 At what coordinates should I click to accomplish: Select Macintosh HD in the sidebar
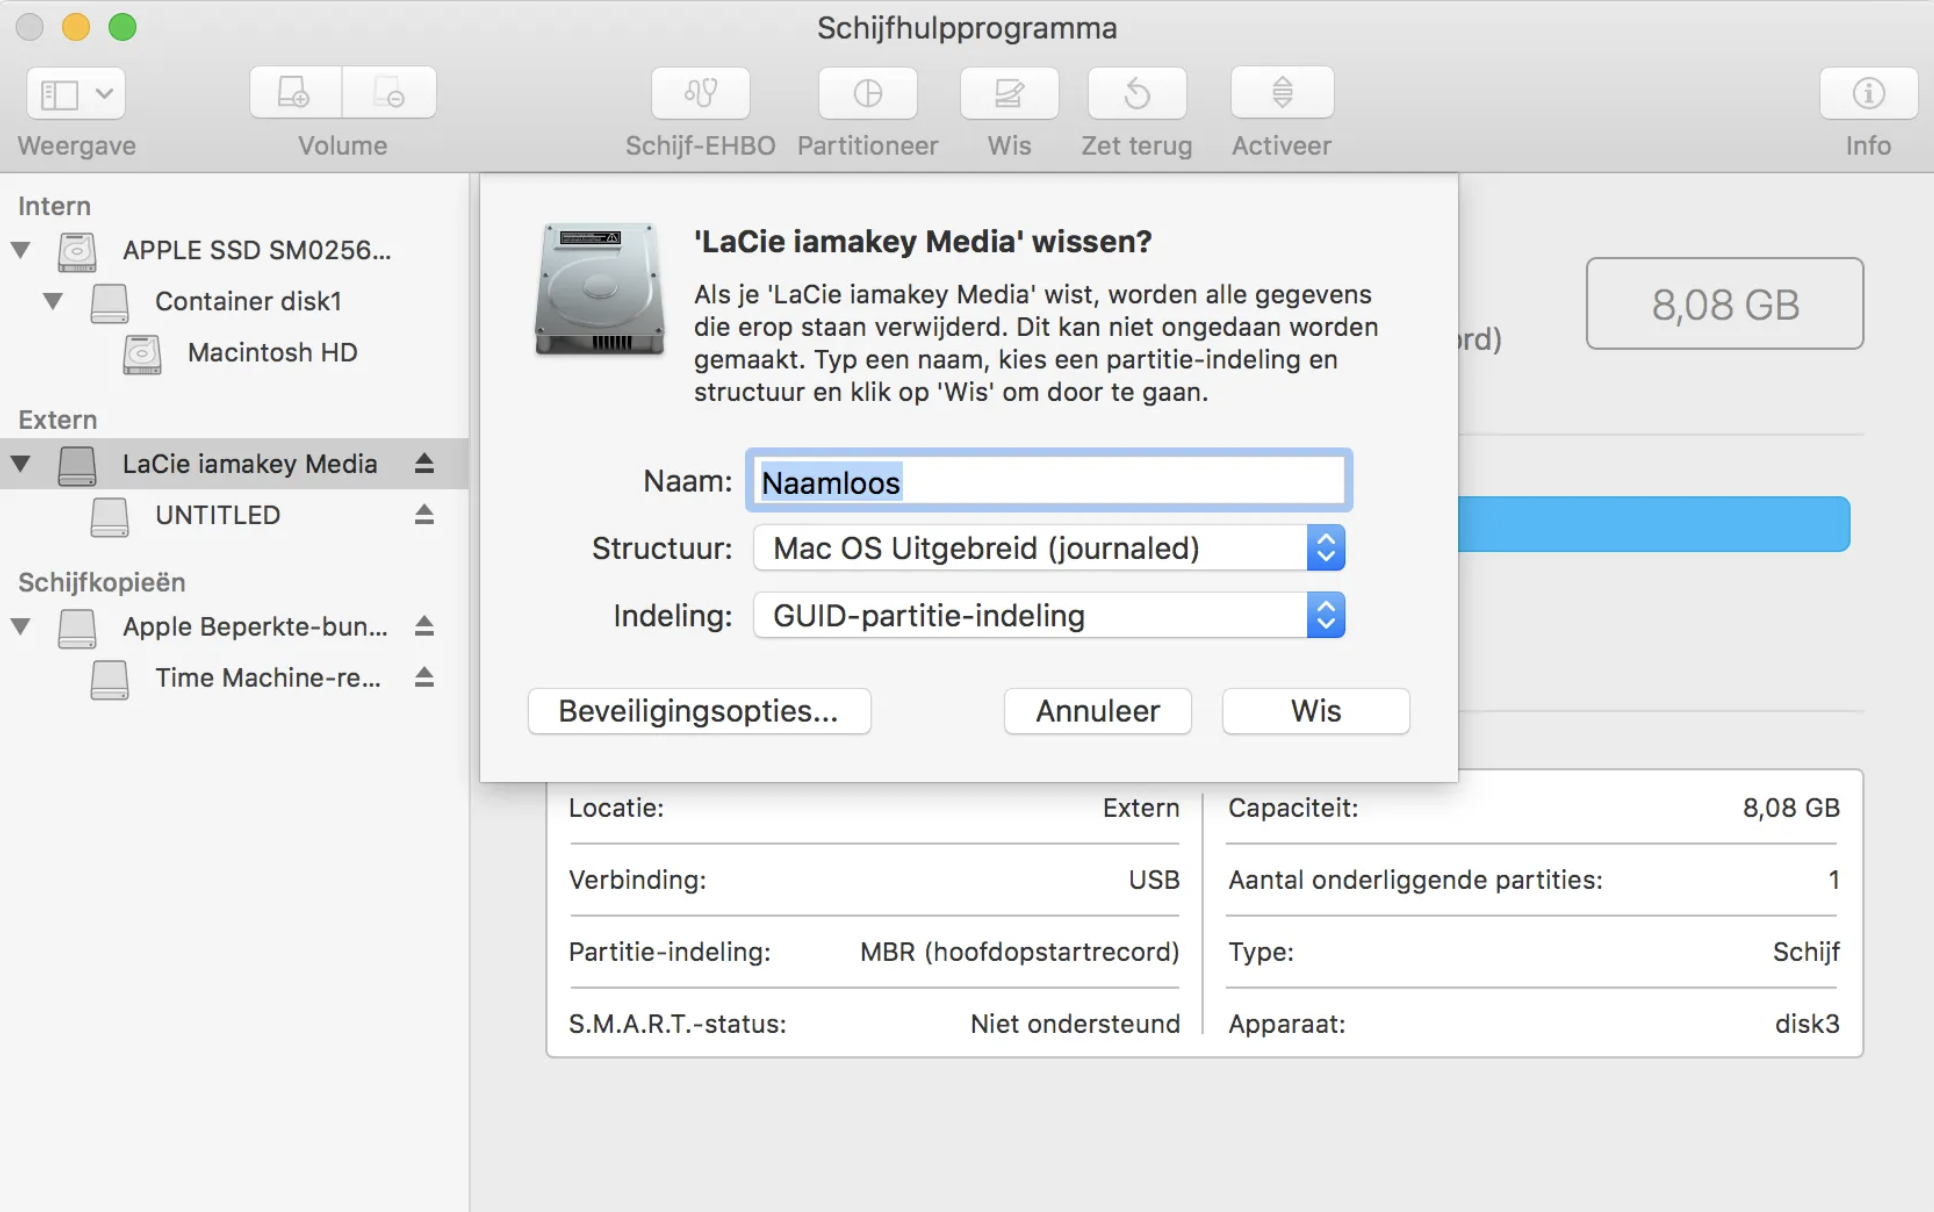coord(272,352)
